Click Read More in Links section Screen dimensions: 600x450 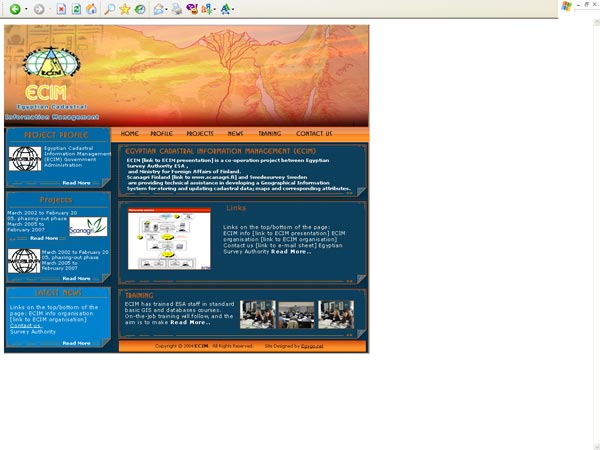[x=291, y=252]
